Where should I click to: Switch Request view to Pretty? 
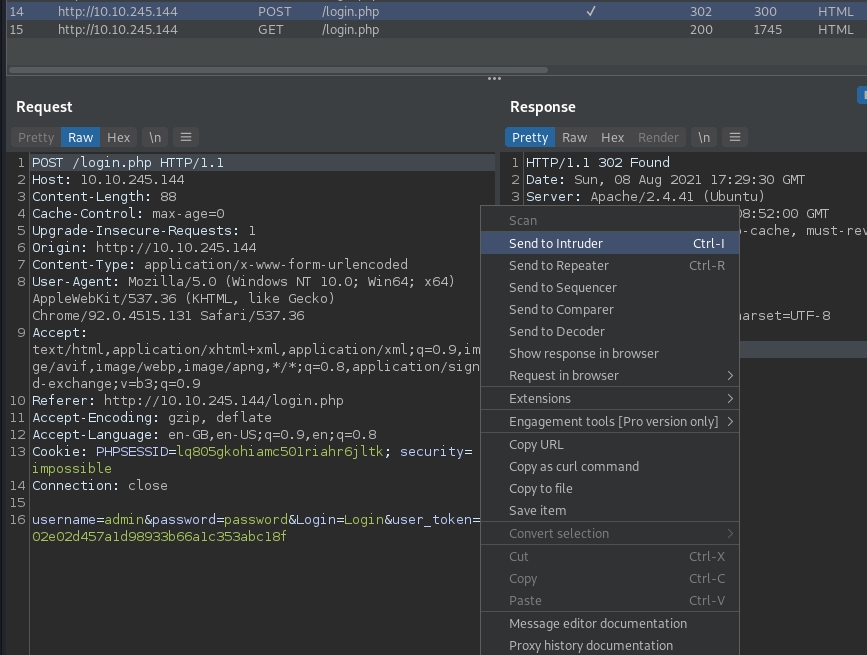point(36,137)
